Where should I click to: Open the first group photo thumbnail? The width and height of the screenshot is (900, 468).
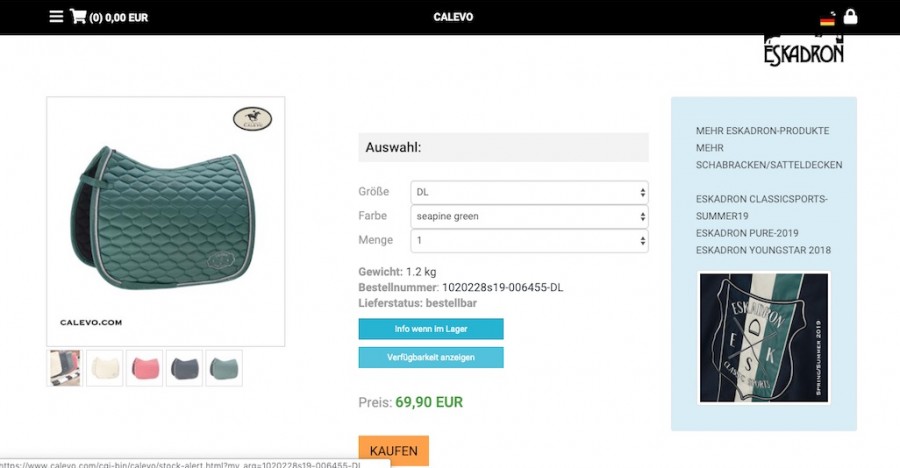click(x=65, y=368)
